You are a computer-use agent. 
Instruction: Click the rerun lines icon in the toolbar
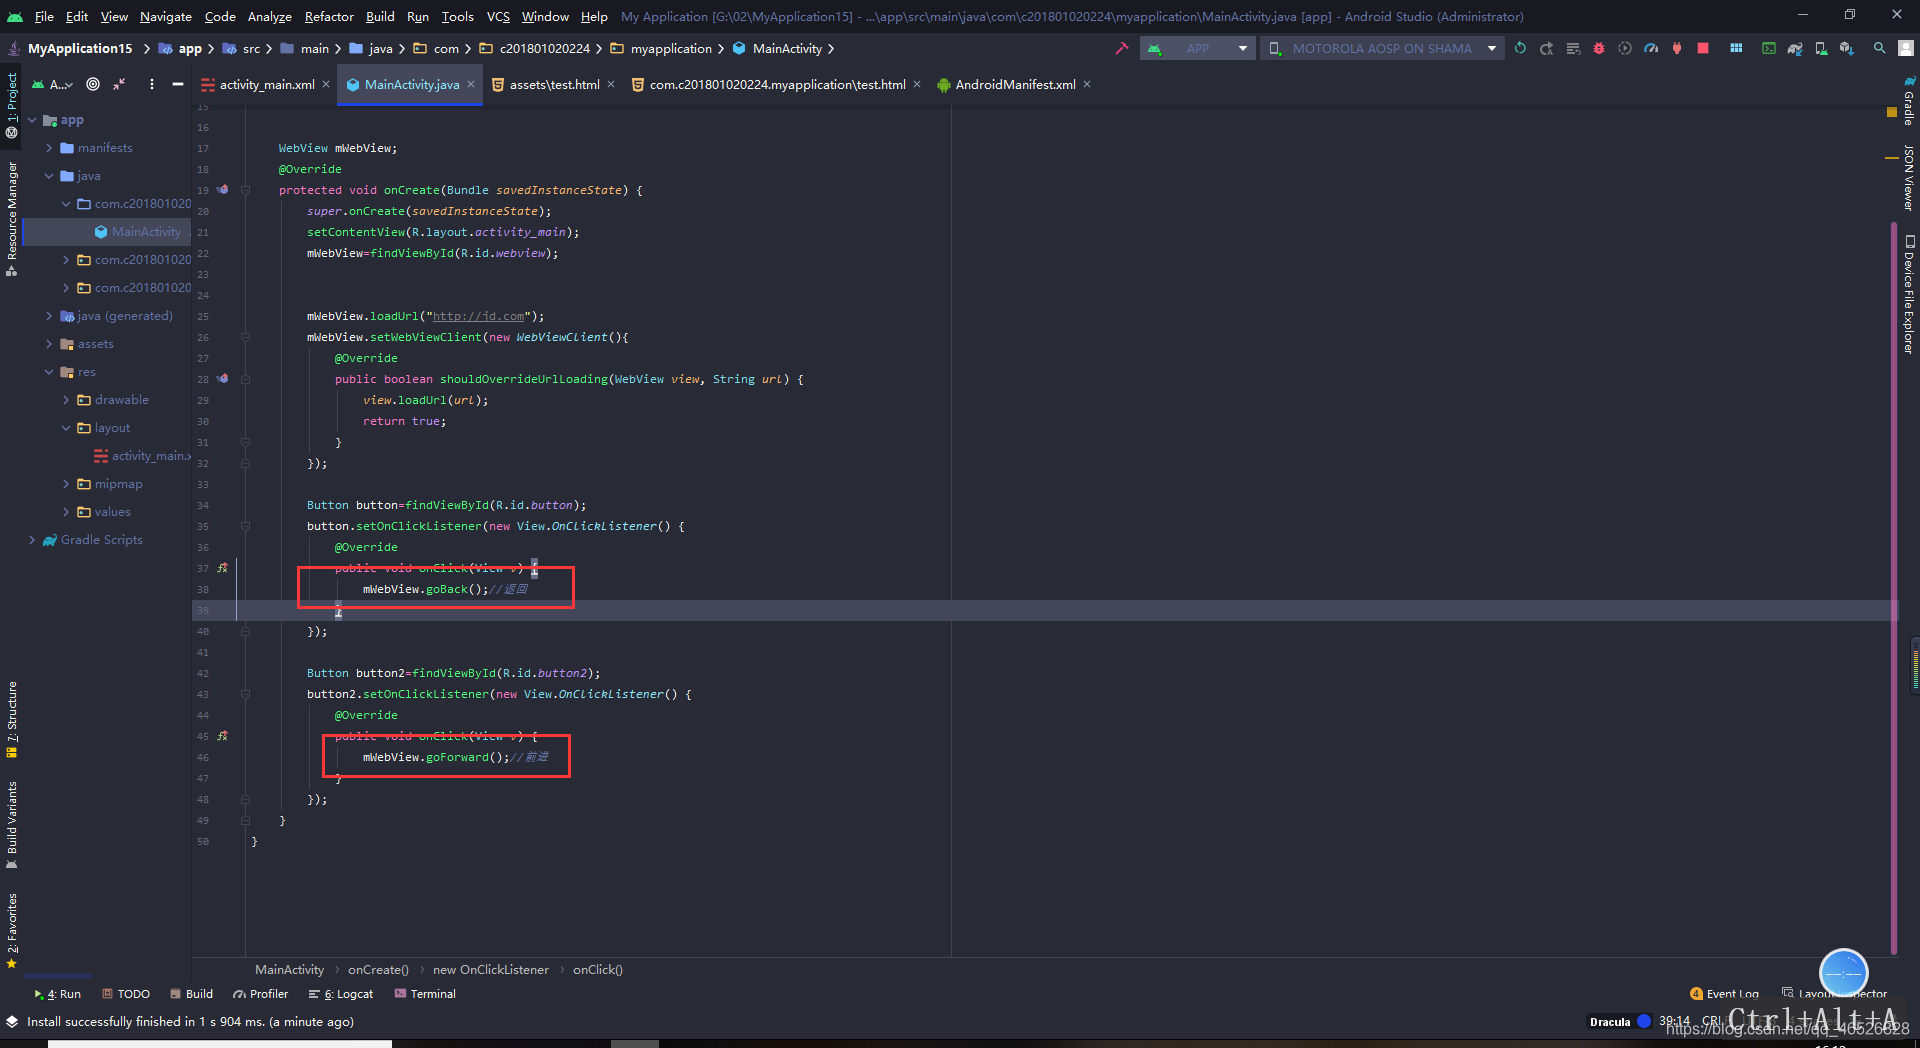pyautogui.click(x=1573, y=48)
